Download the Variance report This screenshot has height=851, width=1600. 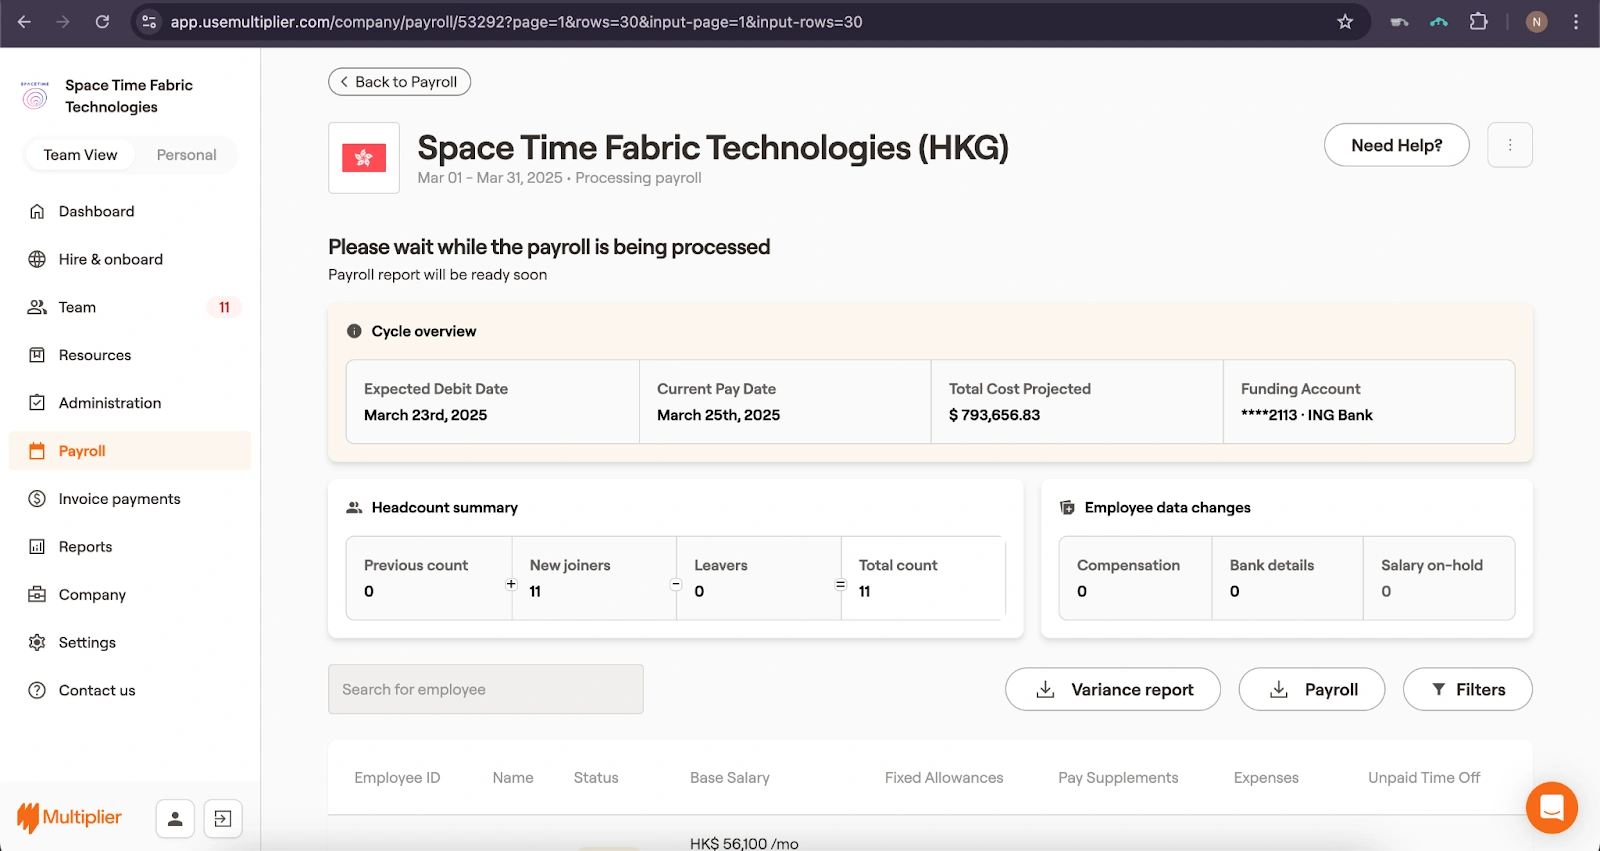1112,689
